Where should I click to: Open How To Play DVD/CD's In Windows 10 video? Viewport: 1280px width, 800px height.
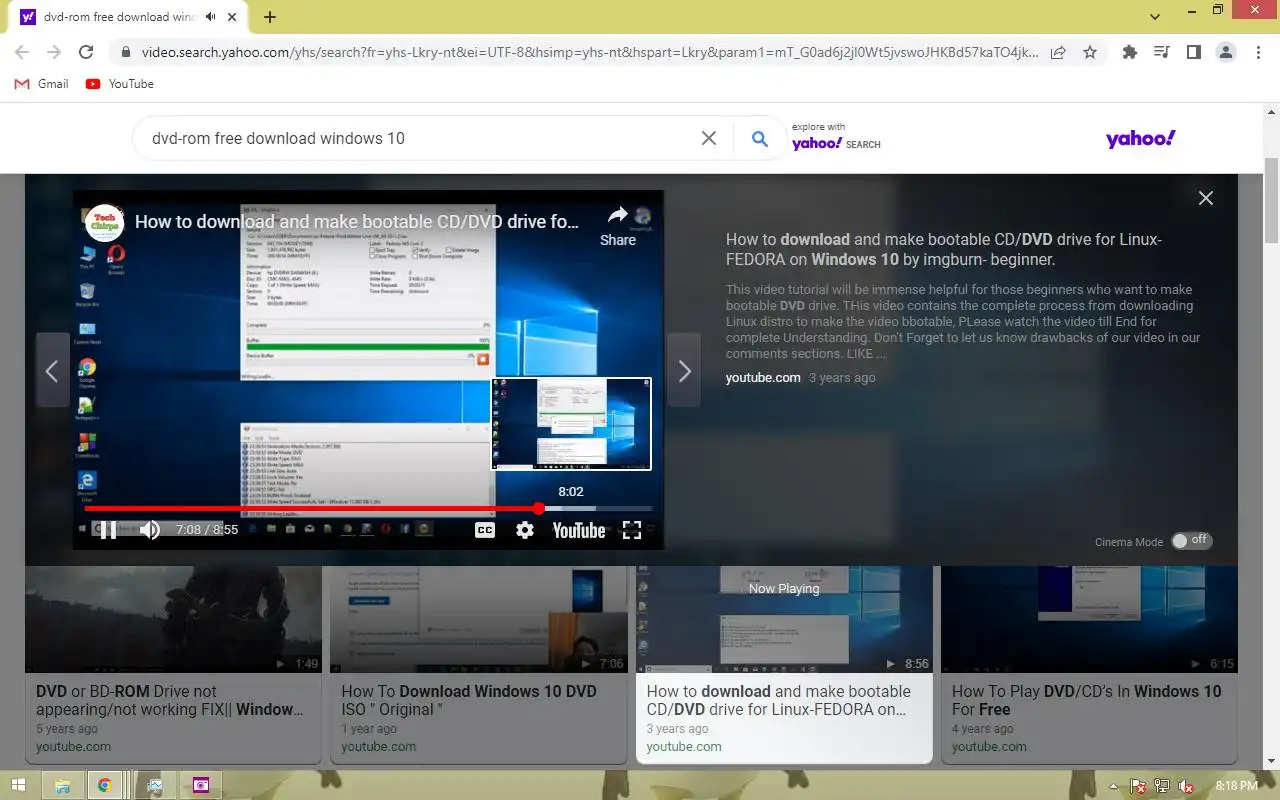click(1089, 618)
